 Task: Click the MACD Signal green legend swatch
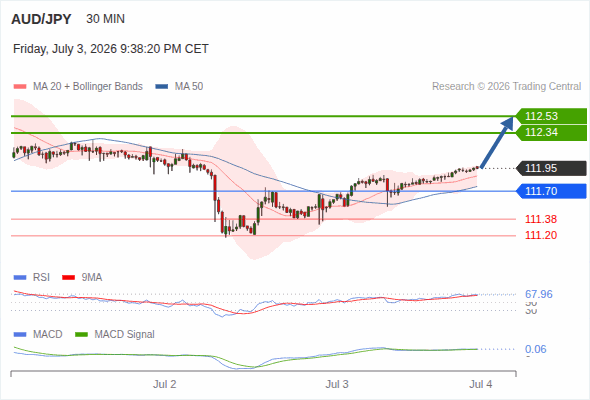pos(81,335)
